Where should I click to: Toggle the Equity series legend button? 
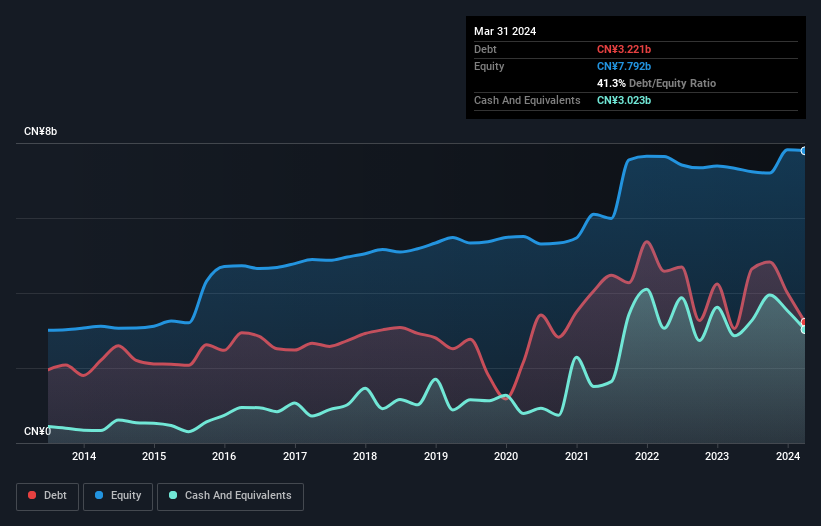(118, 496)
